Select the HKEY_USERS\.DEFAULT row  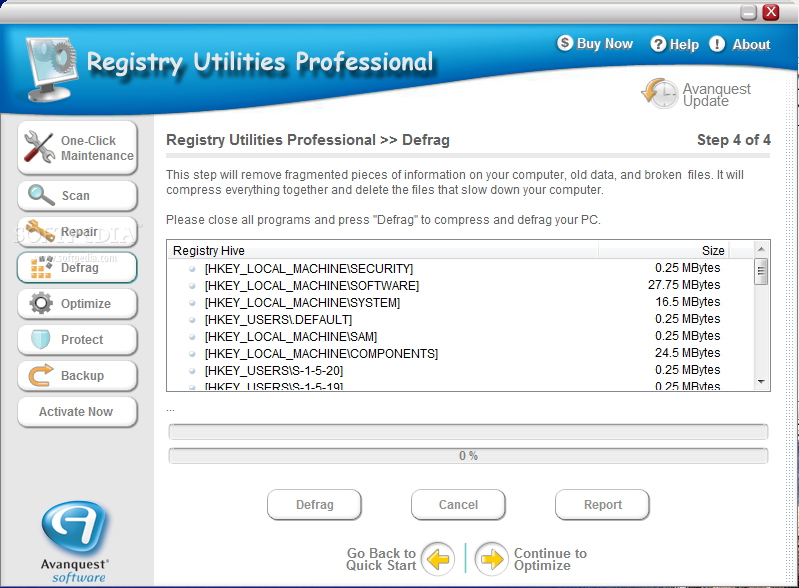click(460, 319)
